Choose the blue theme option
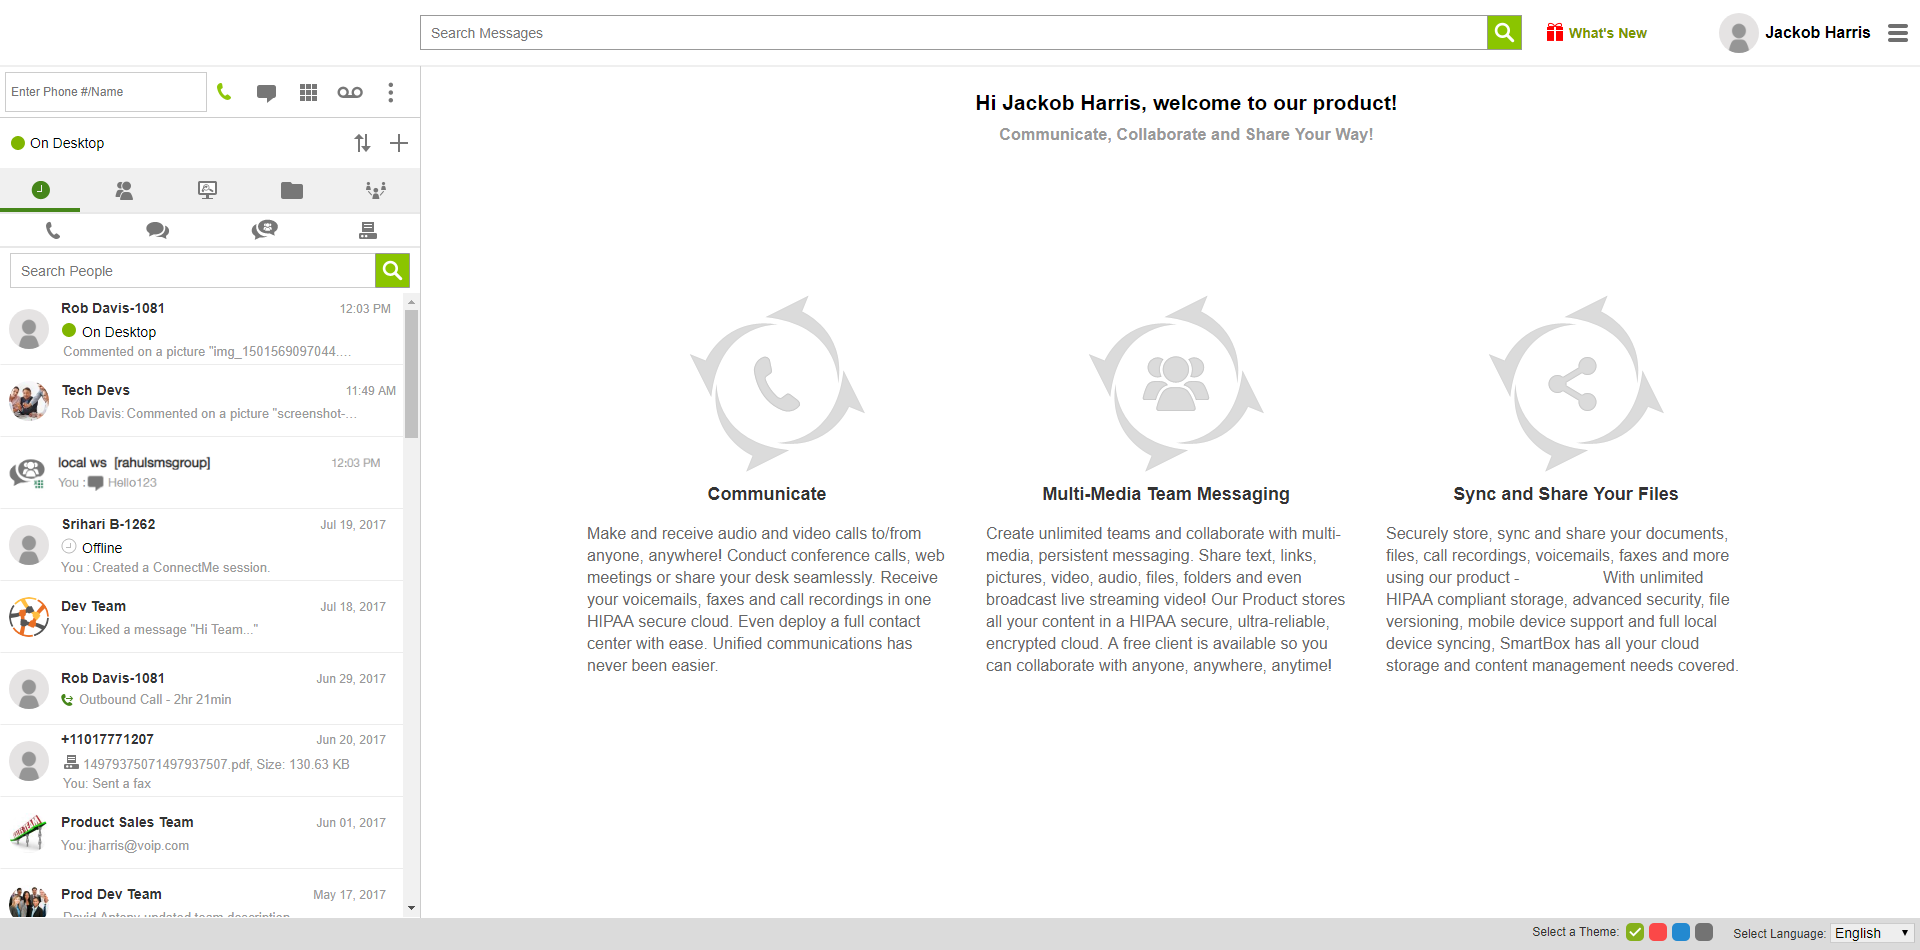 (x=1681, y=932)
